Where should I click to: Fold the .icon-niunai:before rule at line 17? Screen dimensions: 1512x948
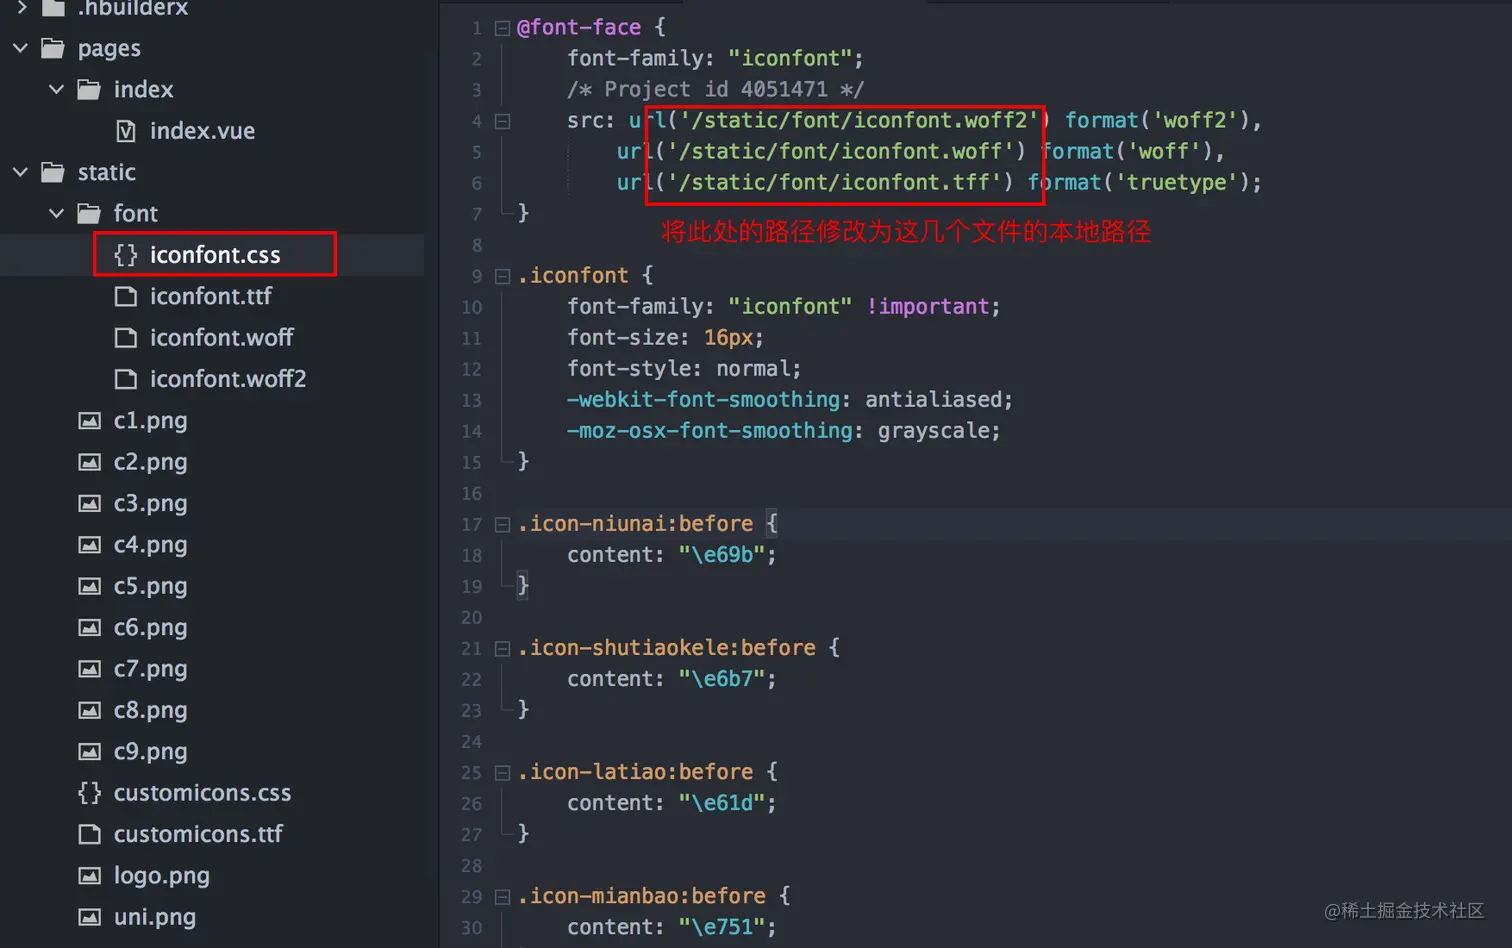503,524
